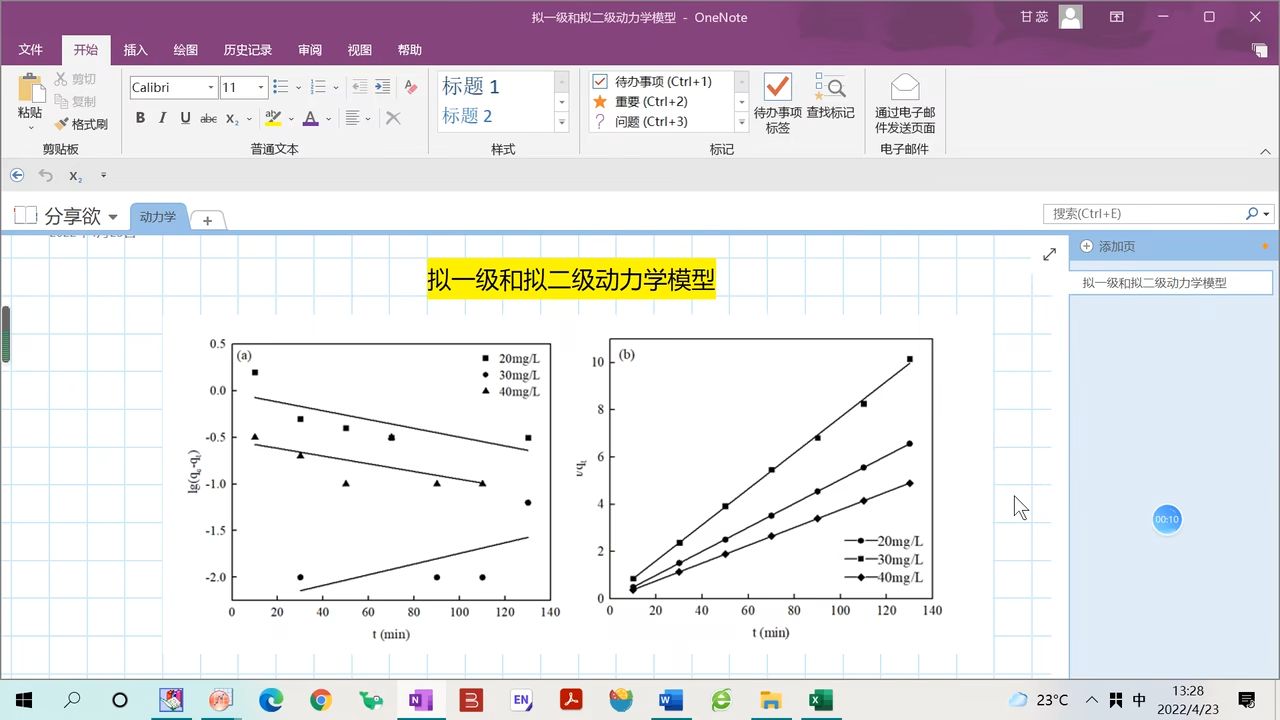
Task: Click the 待办事项标签 To-Do Tag button
Action: (x=777, y=103)
